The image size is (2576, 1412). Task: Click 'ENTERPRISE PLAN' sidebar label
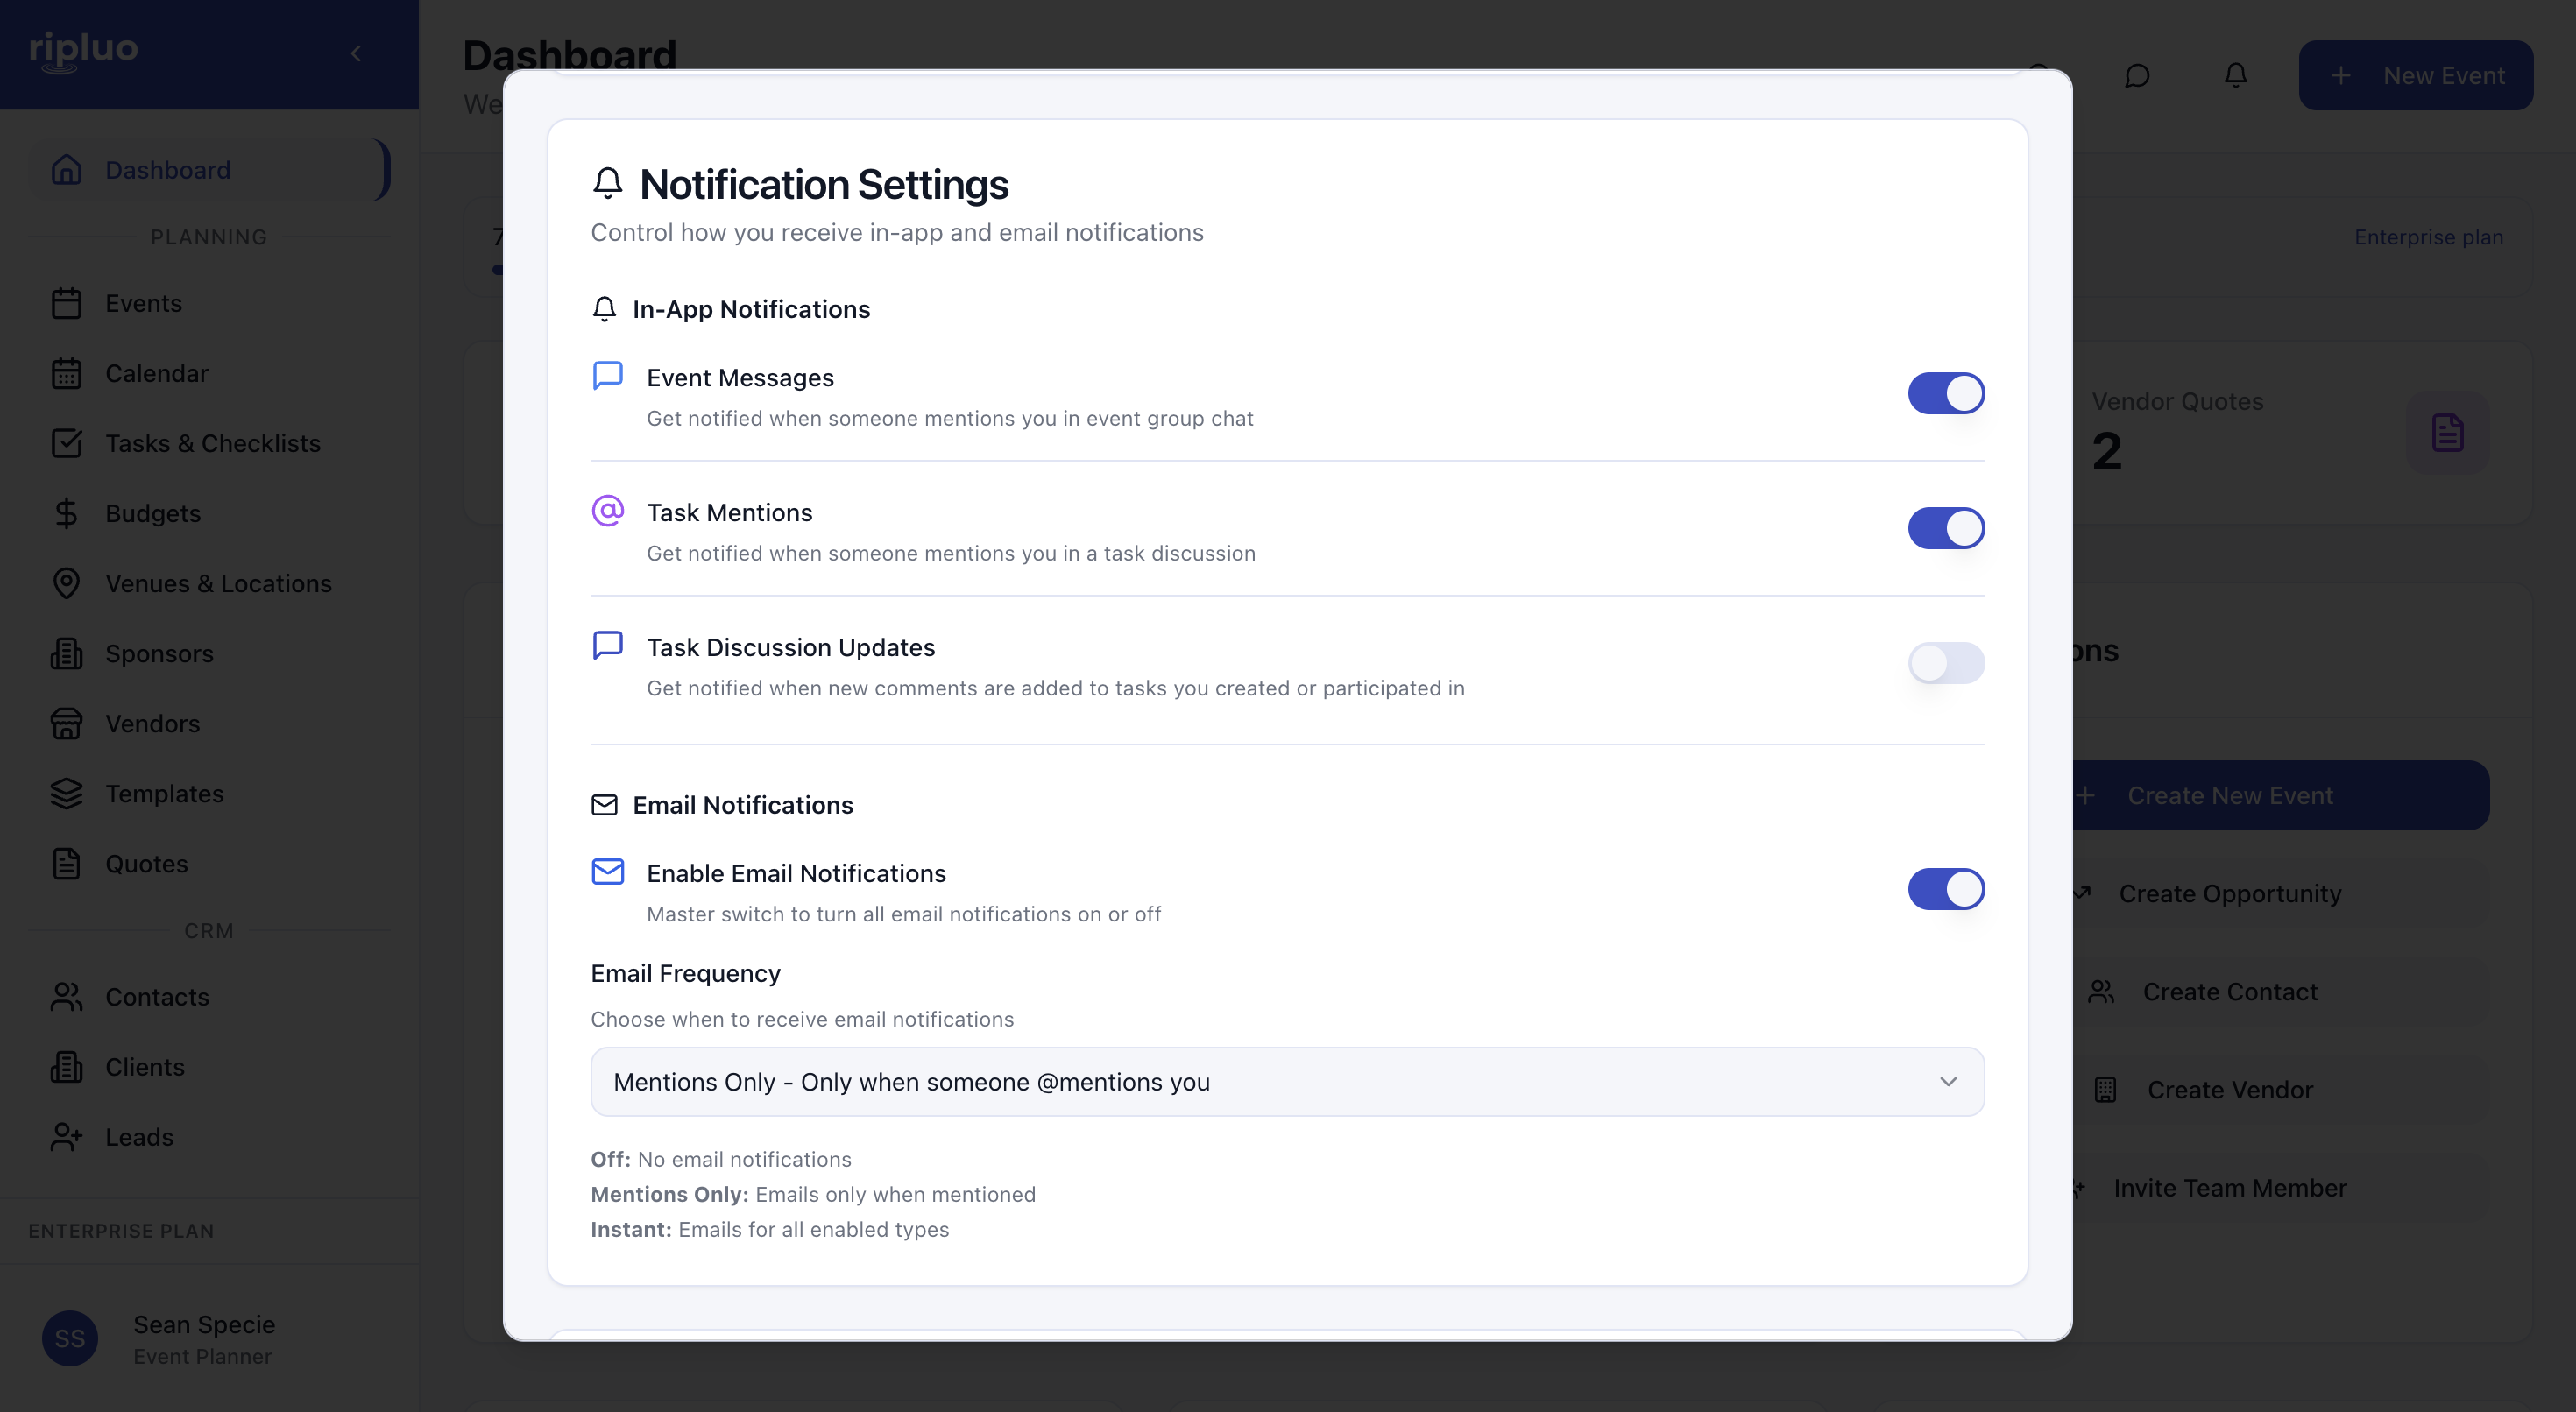(121, 1231)
